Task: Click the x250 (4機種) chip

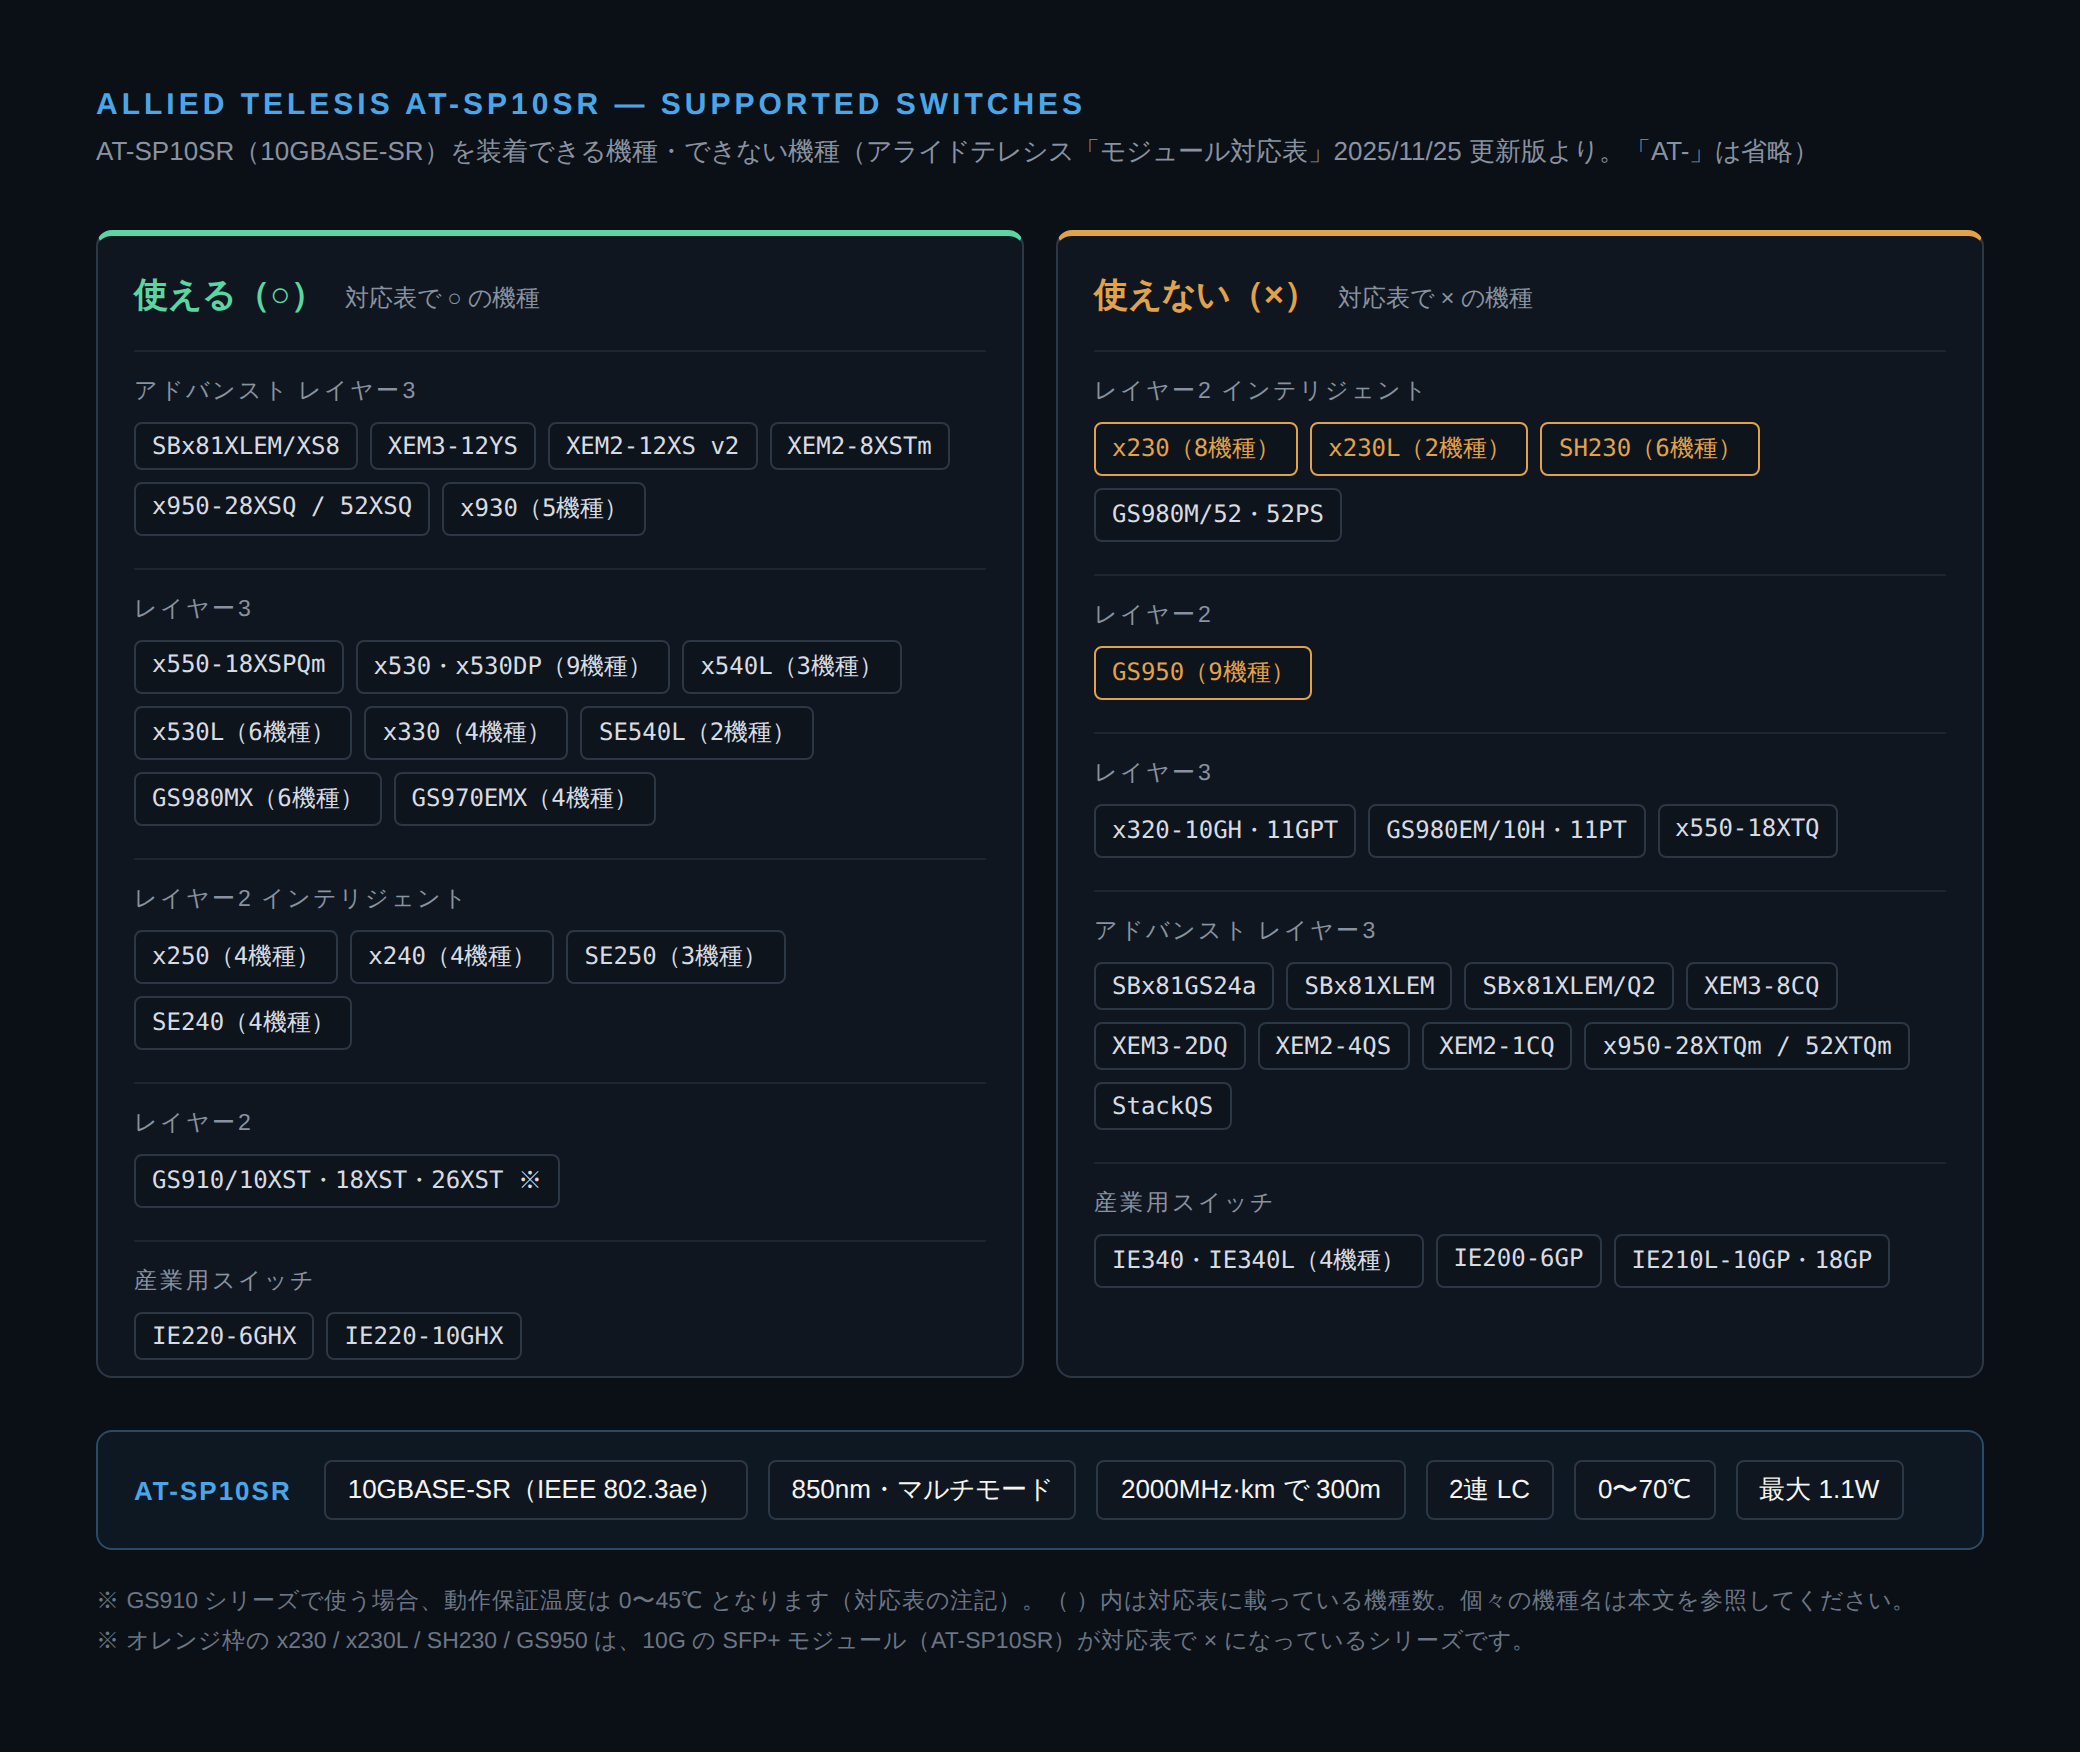Action: pos(235,956)
